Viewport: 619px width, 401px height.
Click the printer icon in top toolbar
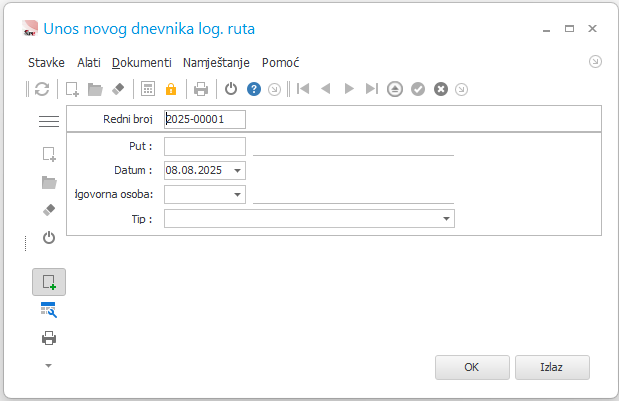pyautogui.click(x=201, y=89)
